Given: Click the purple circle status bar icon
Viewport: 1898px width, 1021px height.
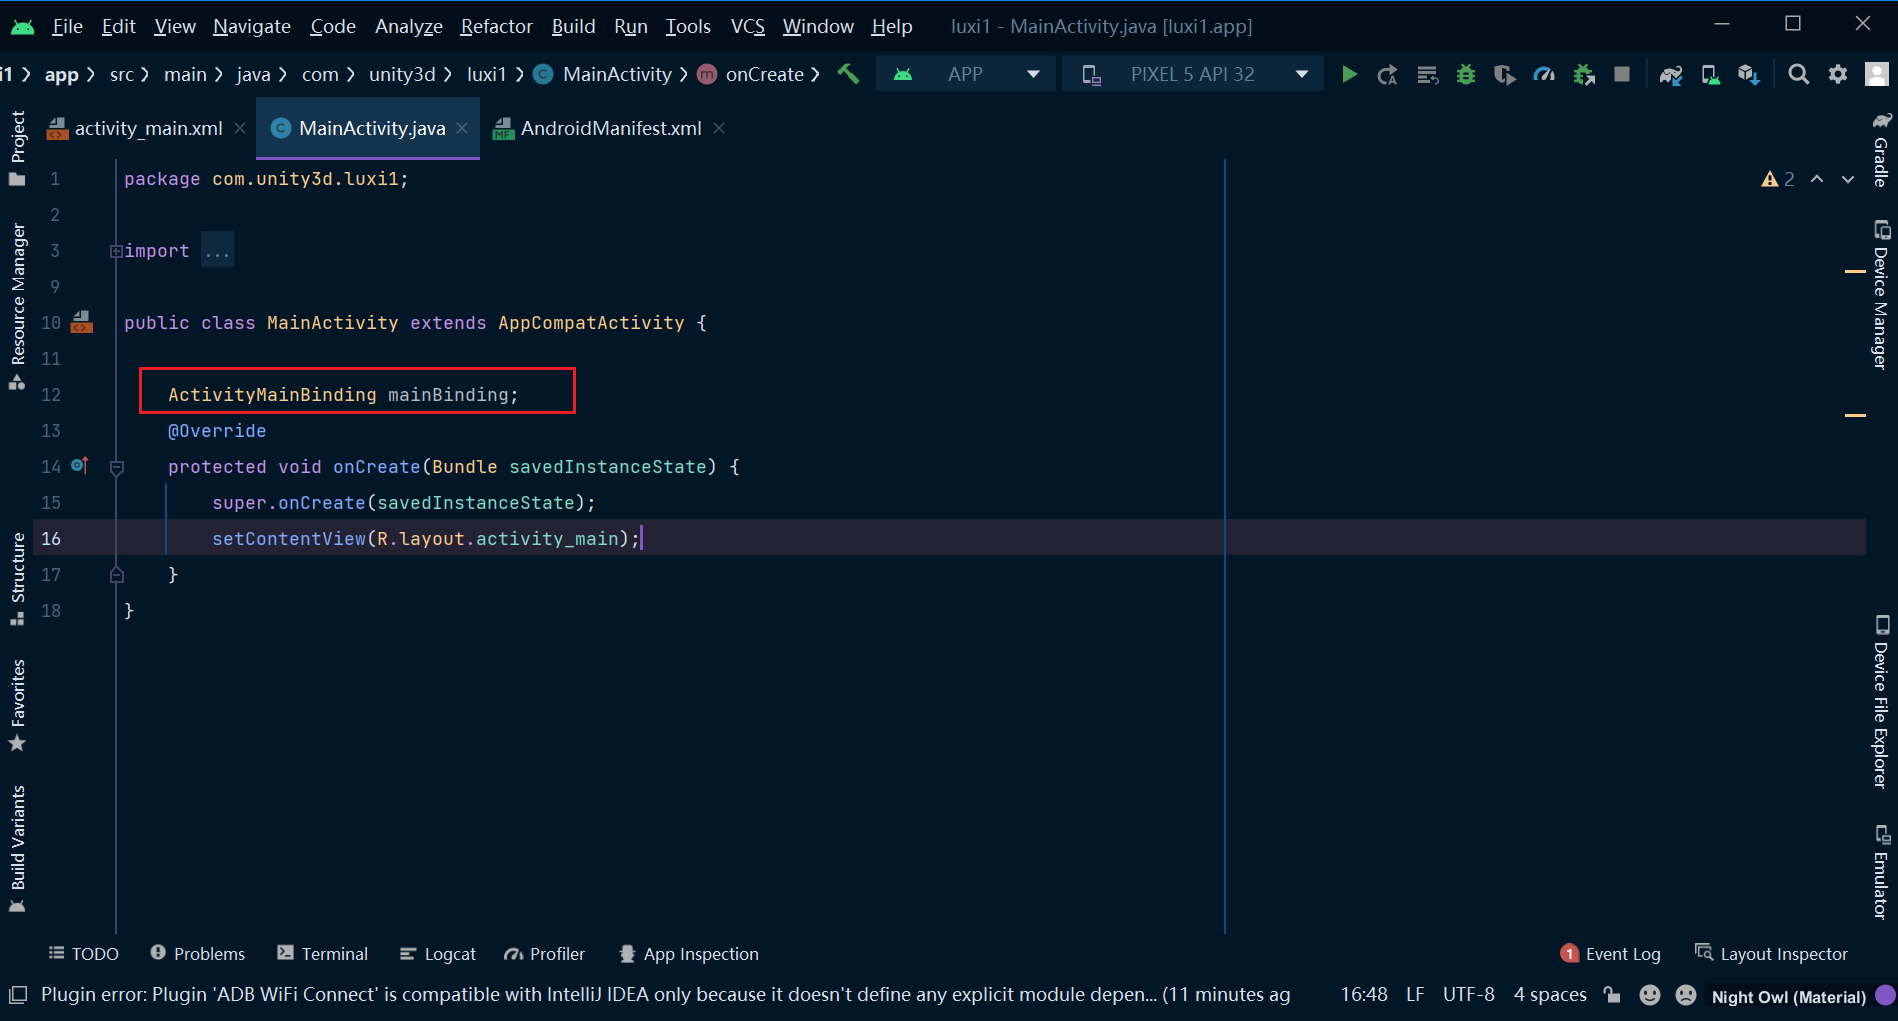Looking at the screenshot, I should 1885,995.
